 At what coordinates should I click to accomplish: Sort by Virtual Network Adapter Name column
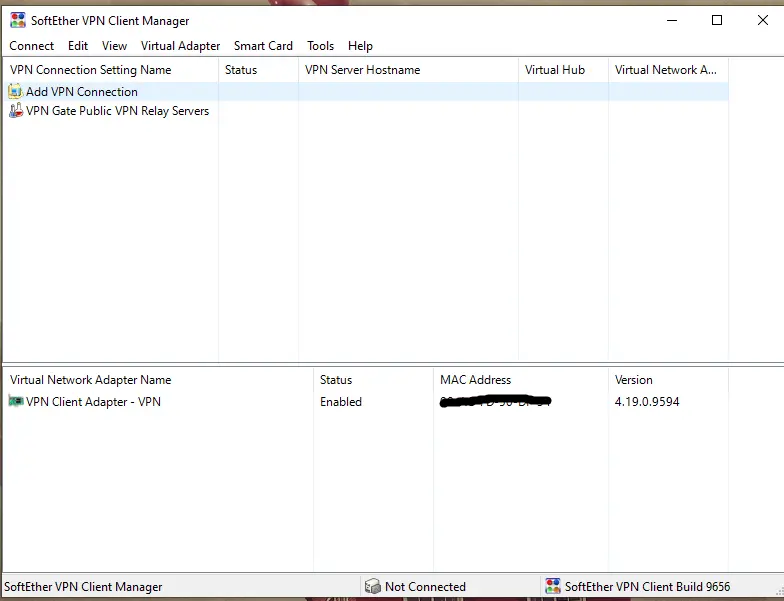(158, 380)
